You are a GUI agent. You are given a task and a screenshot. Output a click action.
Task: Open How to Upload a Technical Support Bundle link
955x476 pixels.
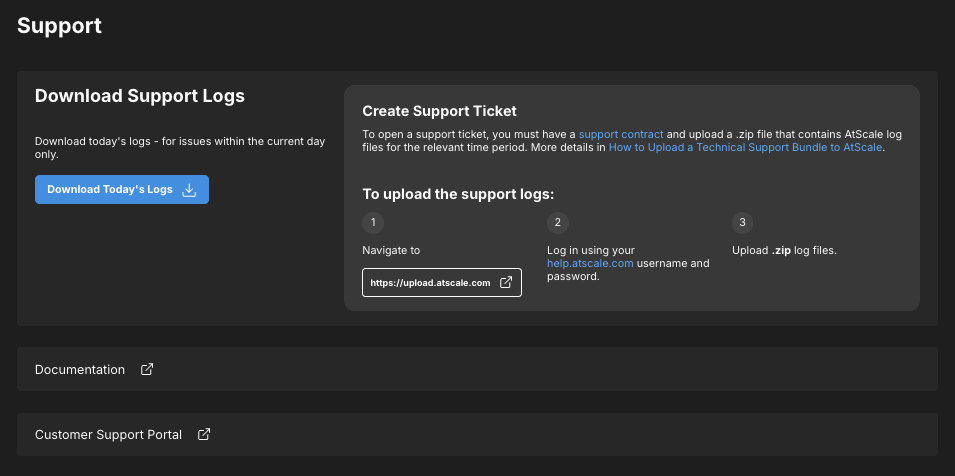[x=745, y=147]
